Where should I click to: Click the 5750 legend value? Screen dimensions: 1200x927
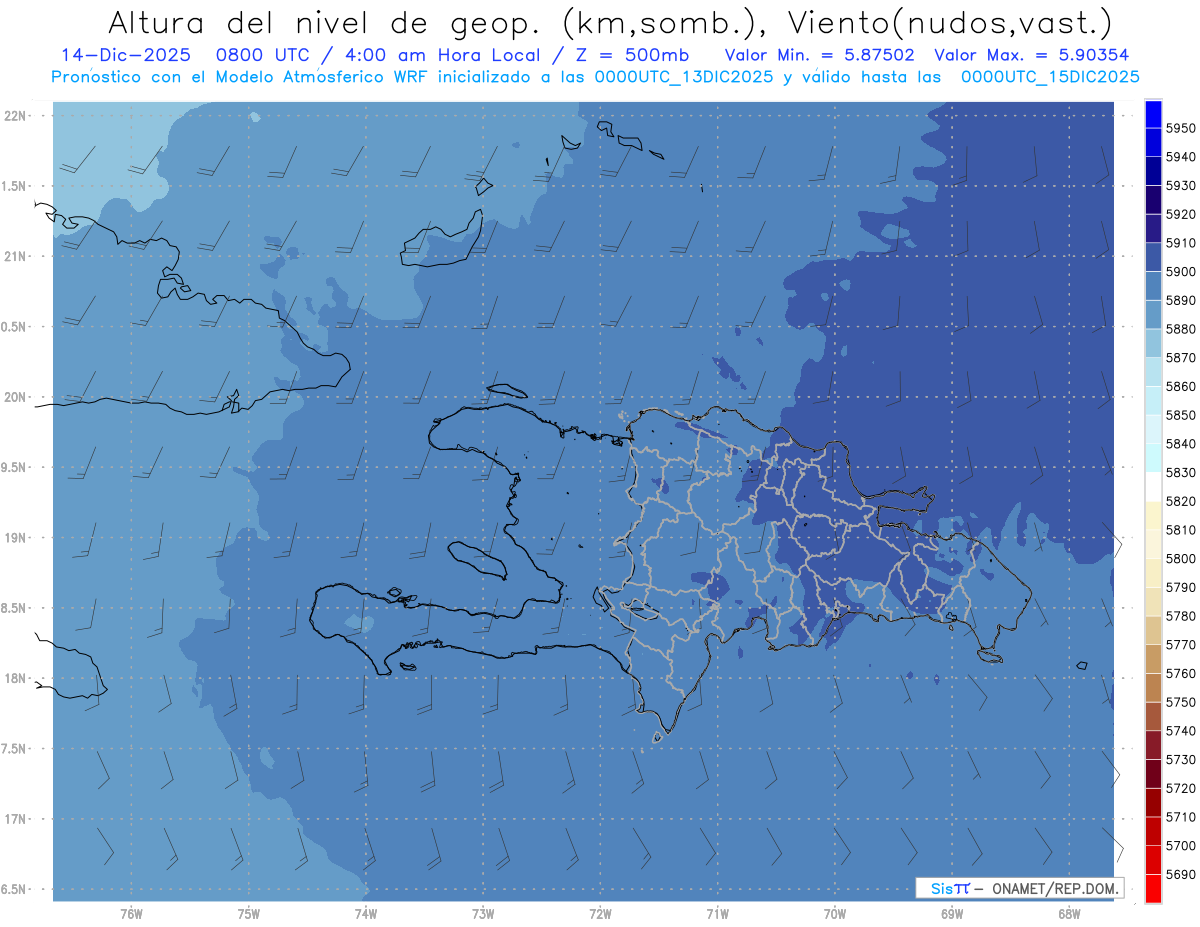[1180, 702]
